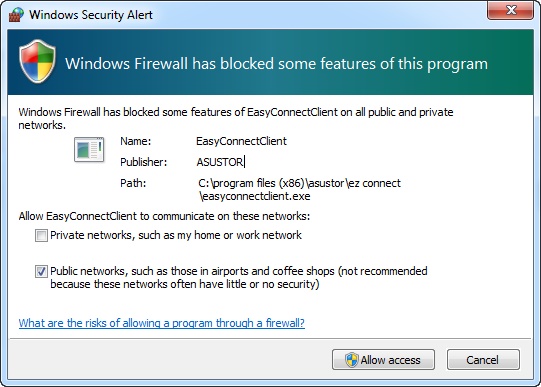541x387 pixels.
Task: Click the Public networks airports and coffee shops label
Action: coord(239,277)
